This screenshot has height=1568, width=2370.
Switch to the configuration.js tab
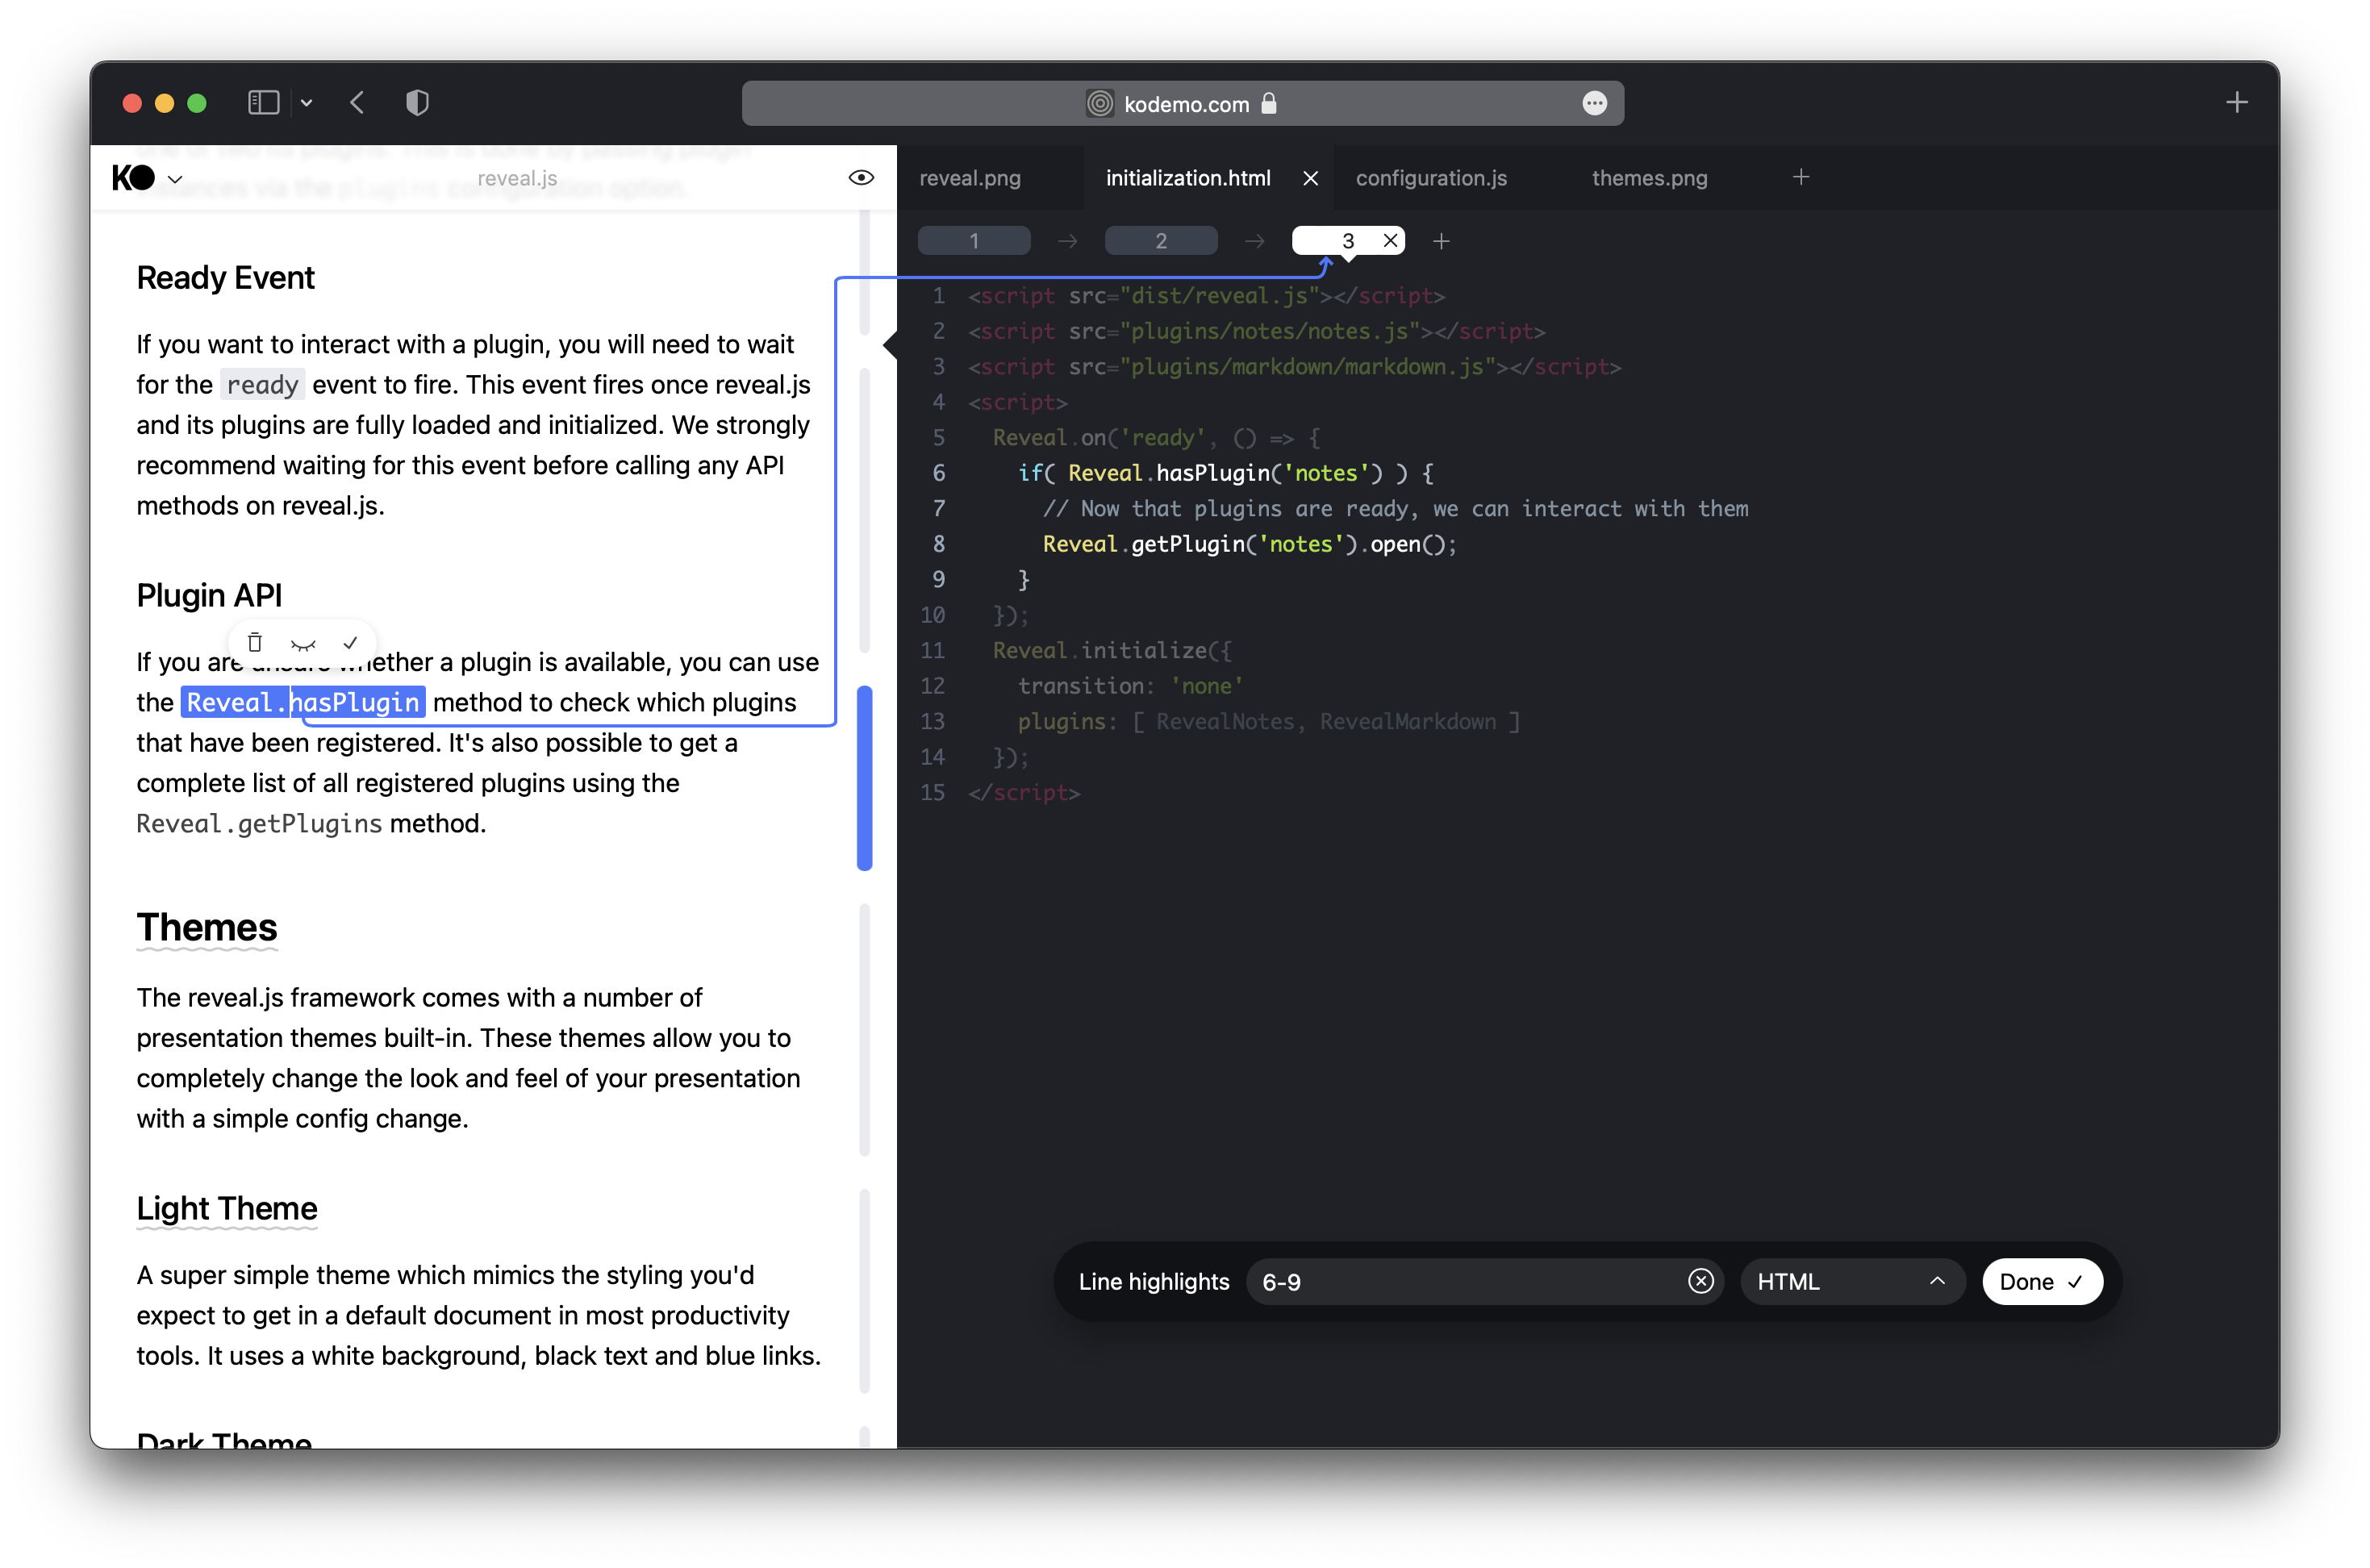(1431, 178)
